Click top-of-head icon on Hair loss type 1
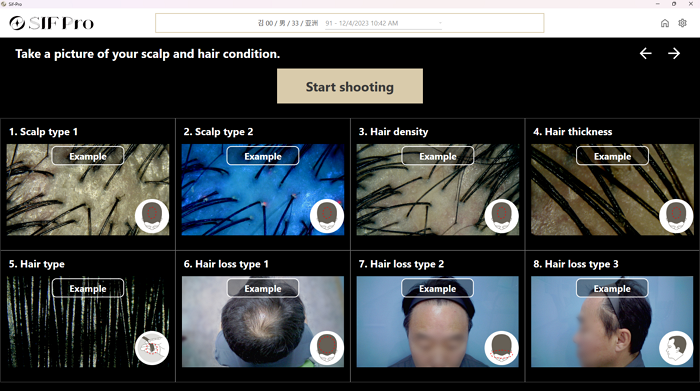 327,348
